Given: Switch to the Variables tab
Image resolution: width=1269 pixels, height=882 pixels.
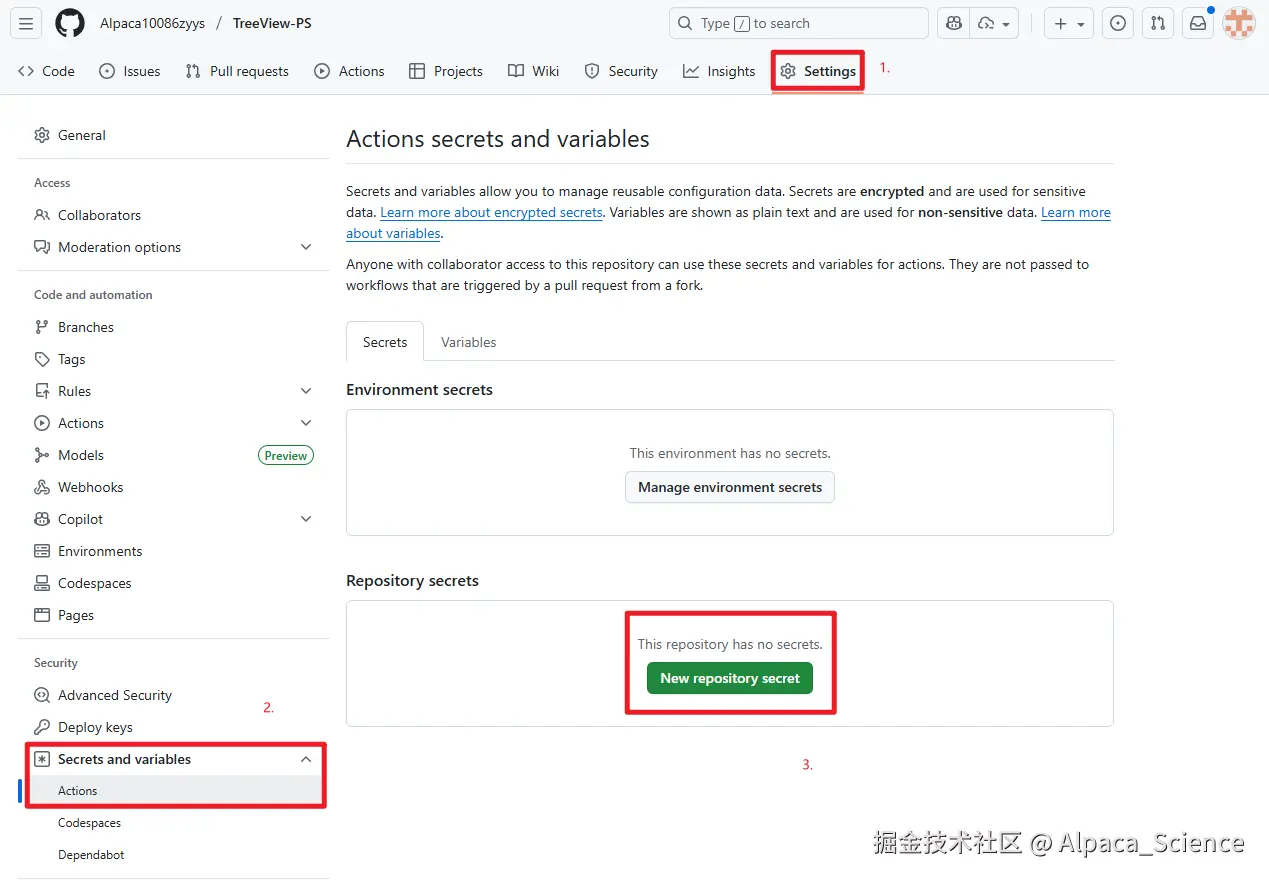Looking at the screenshot, I should (x=468, y=342).
